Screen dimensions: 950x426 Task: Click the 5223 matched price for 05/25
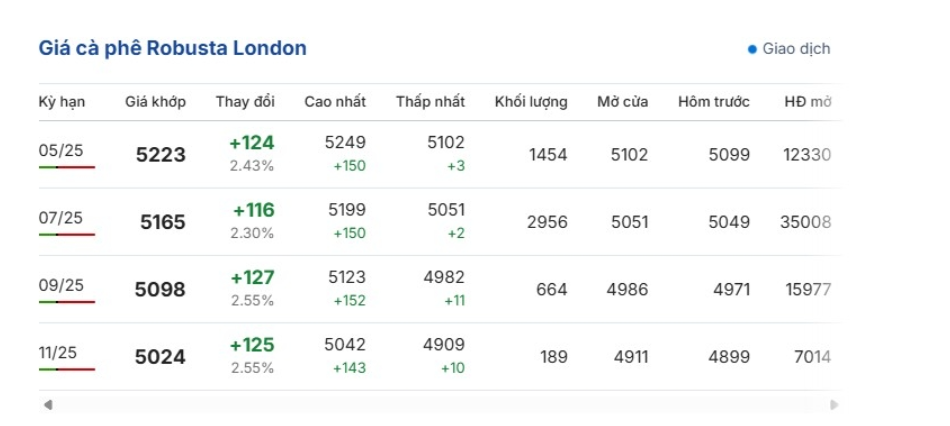[x=160, y=155]
